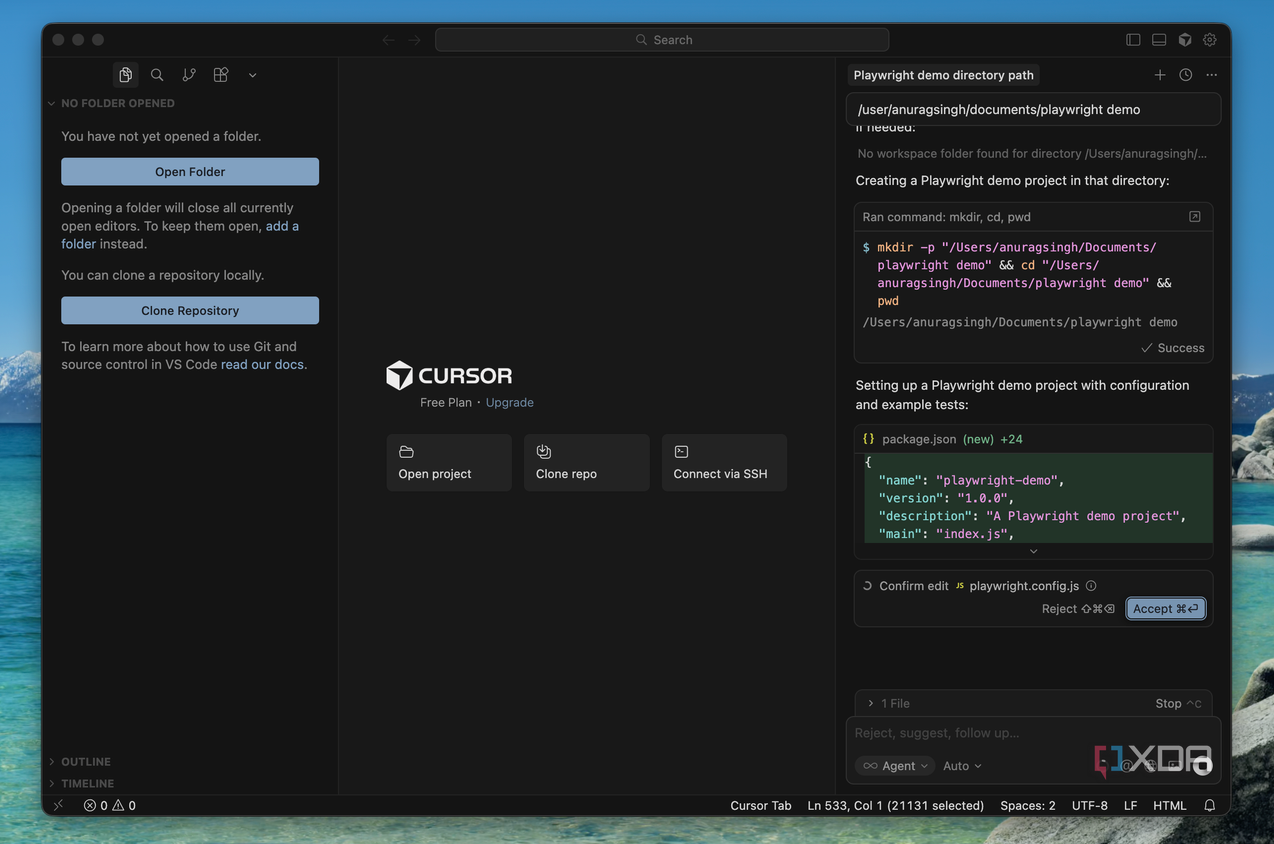The image size is (1274, 844).
Task: Select the UTF-8 encoding status item
Action: 1090,805
